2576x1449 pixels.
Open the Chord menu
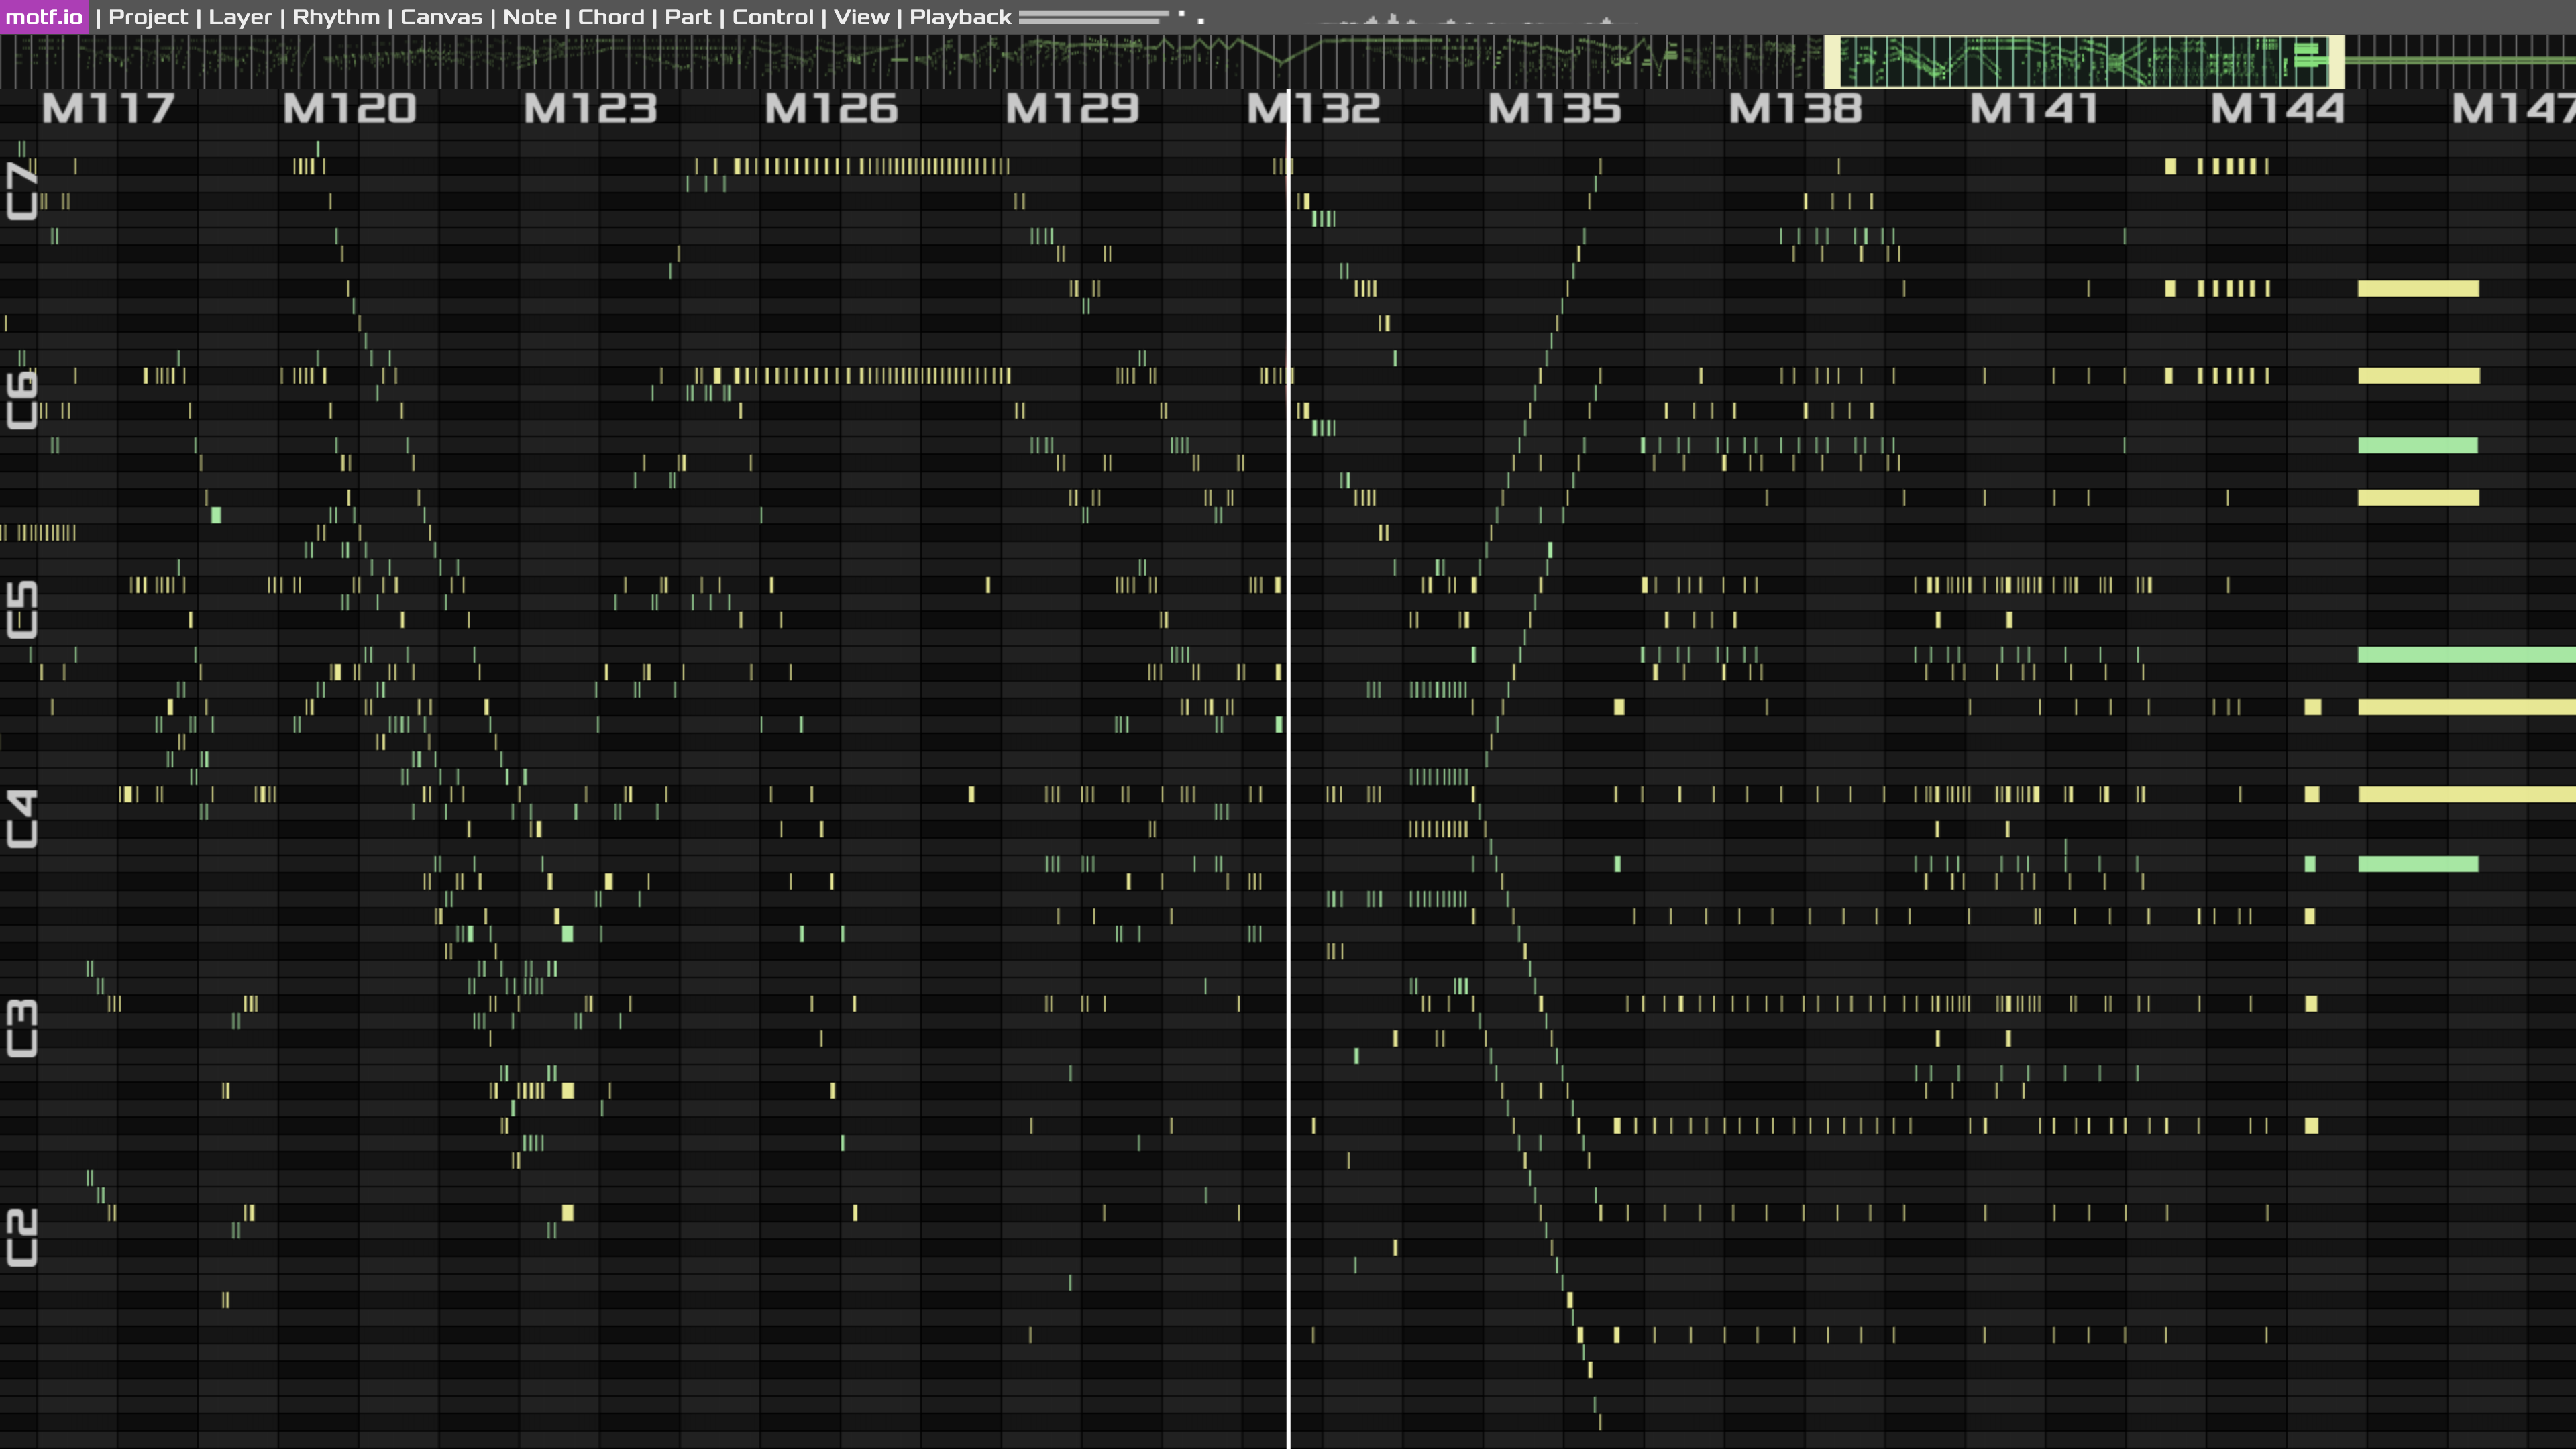[x=611, y=17]
